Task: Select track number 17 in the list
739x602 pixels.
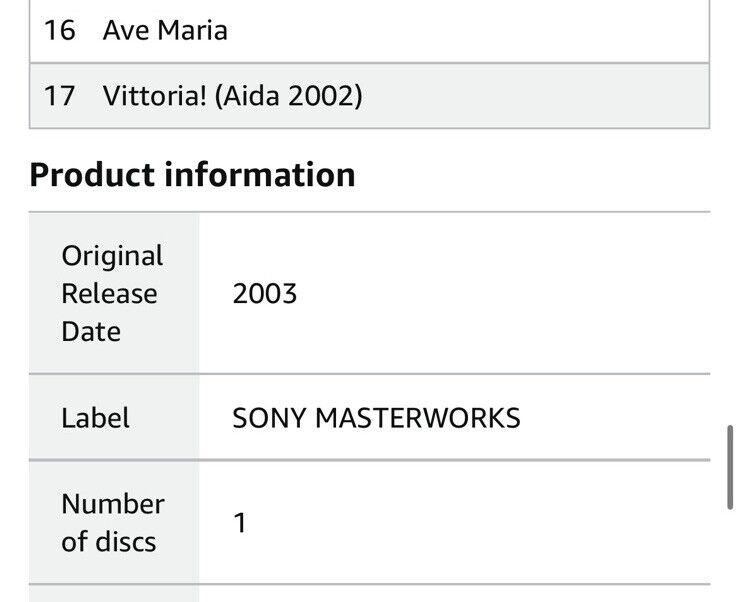Action: tap(59, 96)
